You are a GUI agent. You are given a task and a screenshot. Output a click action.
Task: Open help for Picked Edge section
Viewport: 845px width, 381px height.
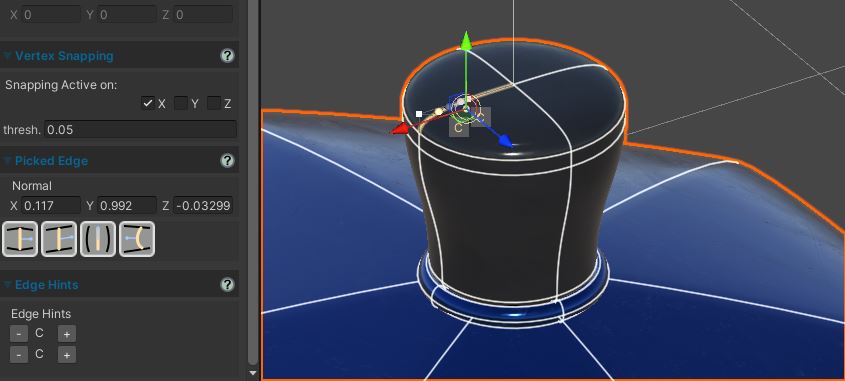(x=227, y=161)
